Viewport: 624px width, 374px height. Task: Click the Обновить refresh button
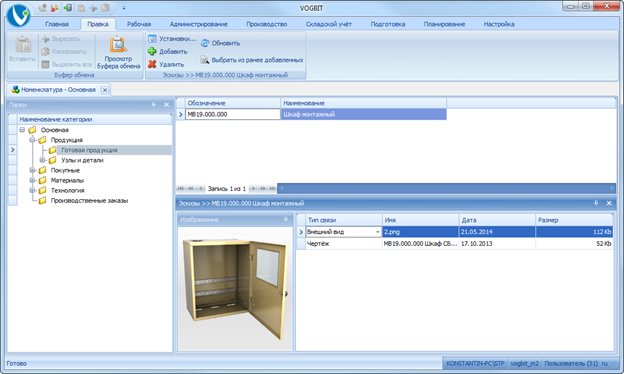click(x=220, y=43)
